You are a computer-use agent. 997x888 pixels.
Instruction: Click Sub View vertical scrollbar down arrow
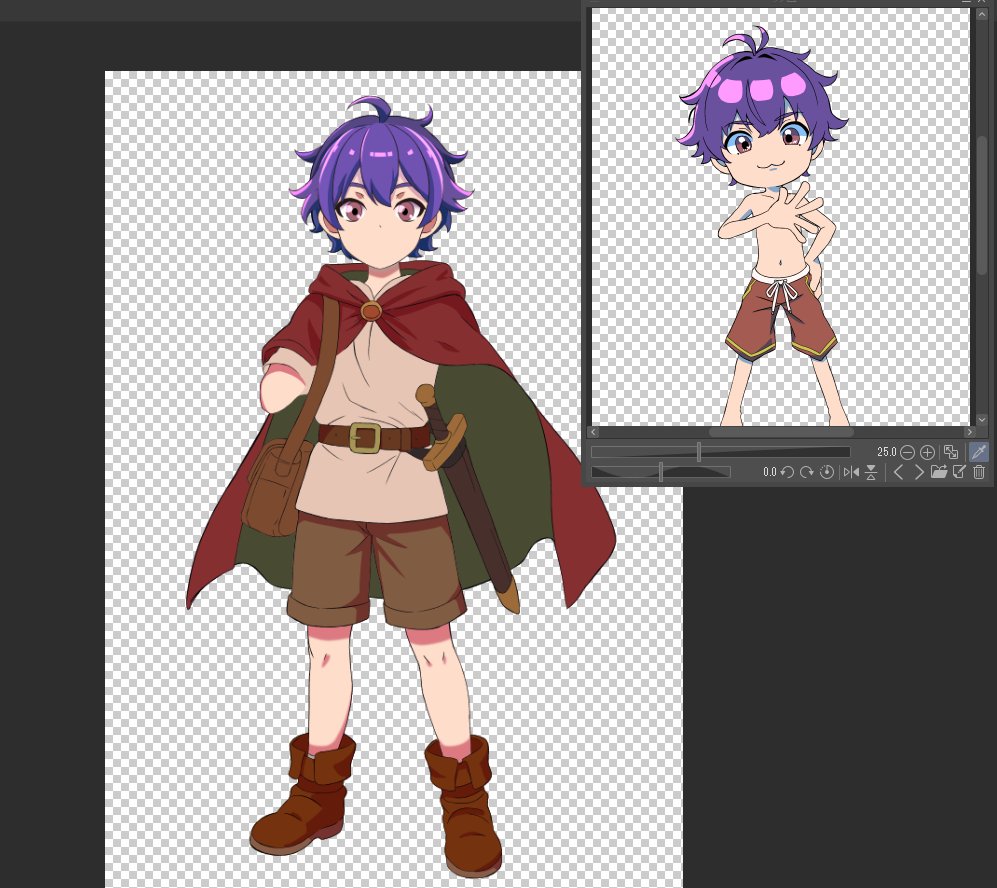[982, 420]
